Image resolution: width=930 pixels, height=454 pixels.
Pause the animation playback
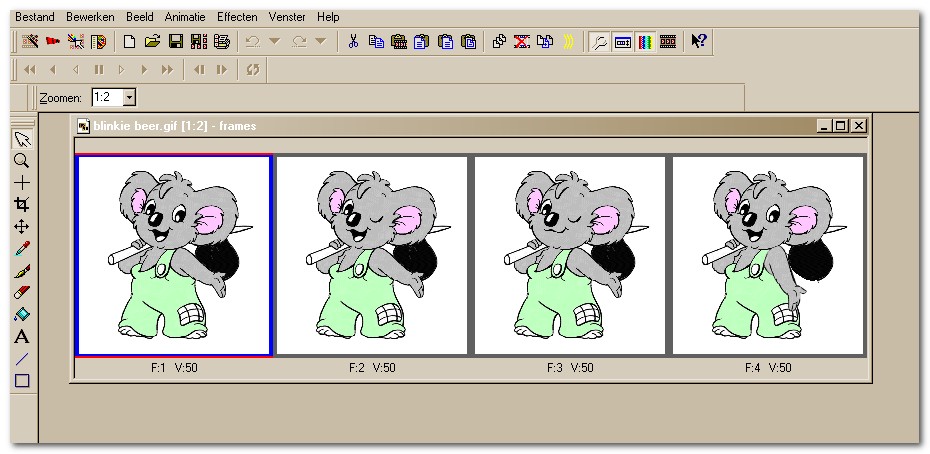pos(99,70)
